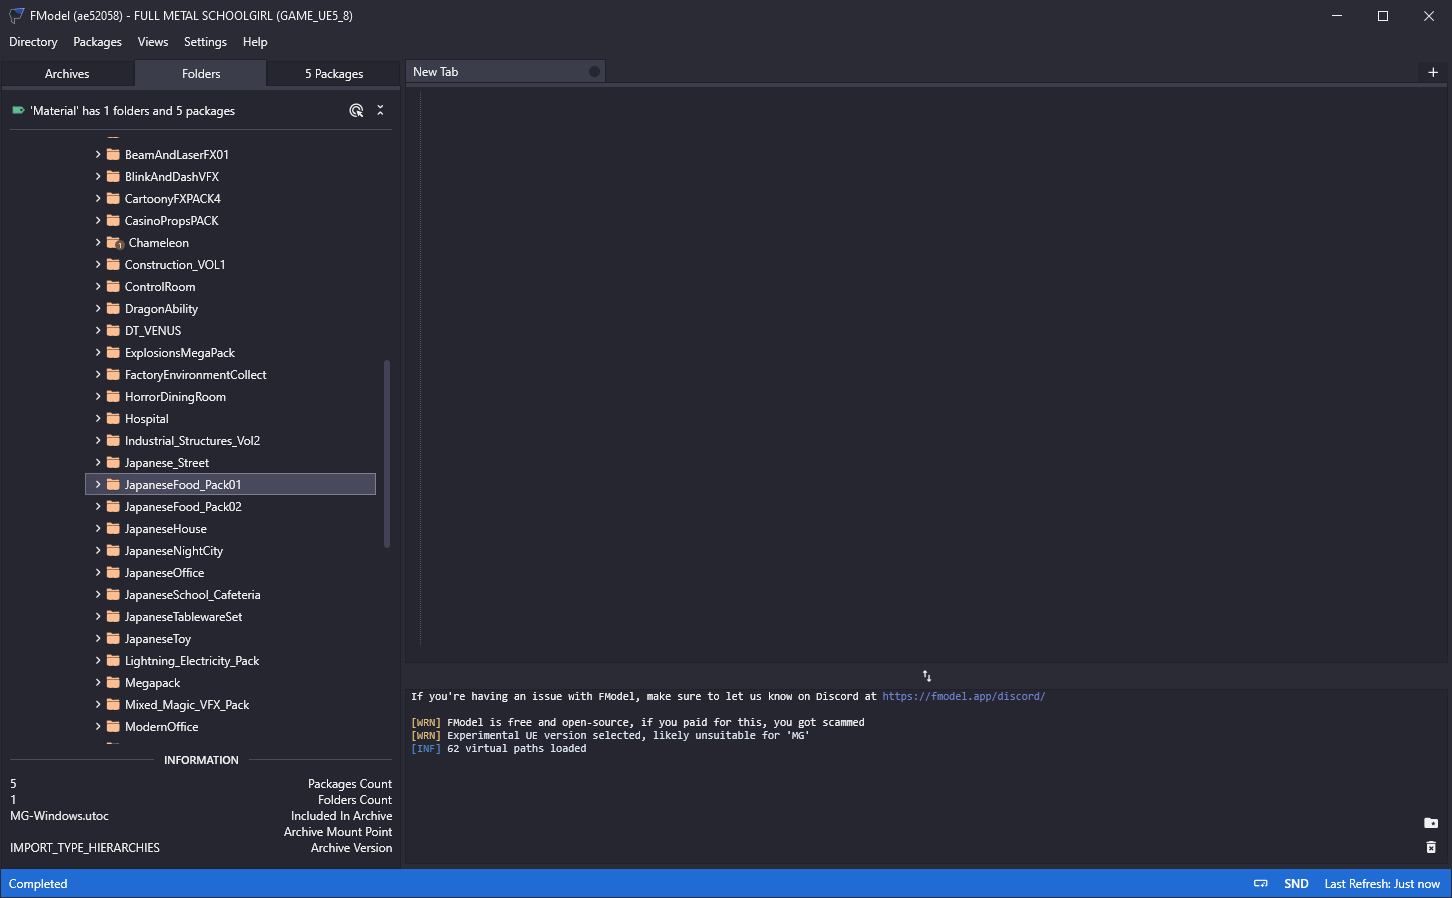Viewport: 1452px width, 898px height.
Task: Expand the Lightning_Electricity_Pack folder
Action: pos(98,661)
